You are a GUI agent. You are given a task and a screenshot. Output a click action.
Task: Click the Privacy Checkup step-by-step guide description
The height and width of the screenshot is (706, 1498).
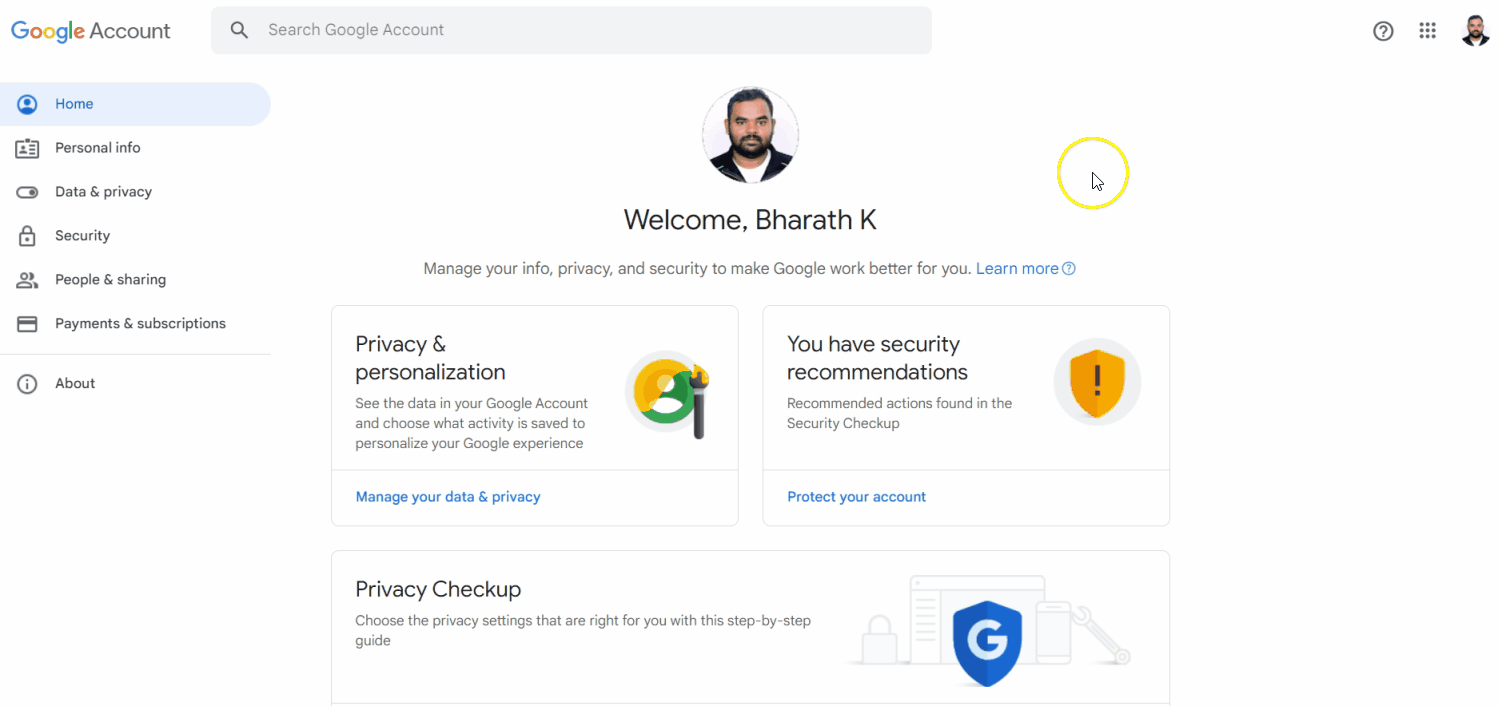pyautogui.click(x=583, y=630)
